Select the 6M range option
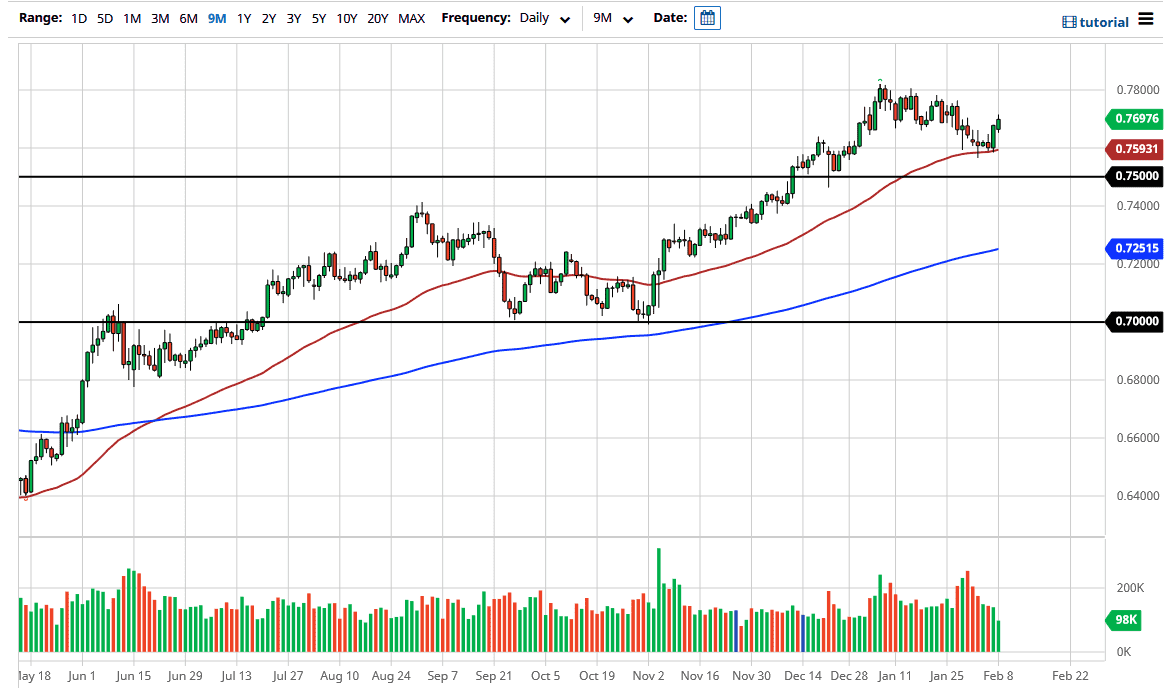 pyautogui.click(x=187, y=18)
